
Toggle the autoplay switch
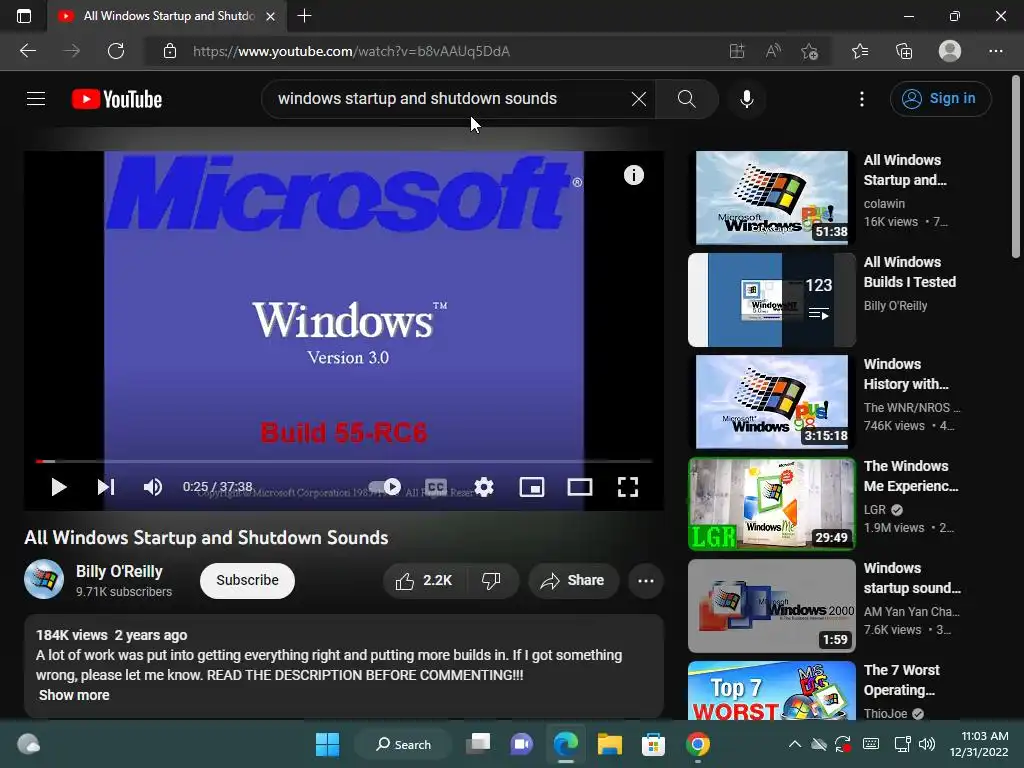pyautogui.click(x=385, y=487)
